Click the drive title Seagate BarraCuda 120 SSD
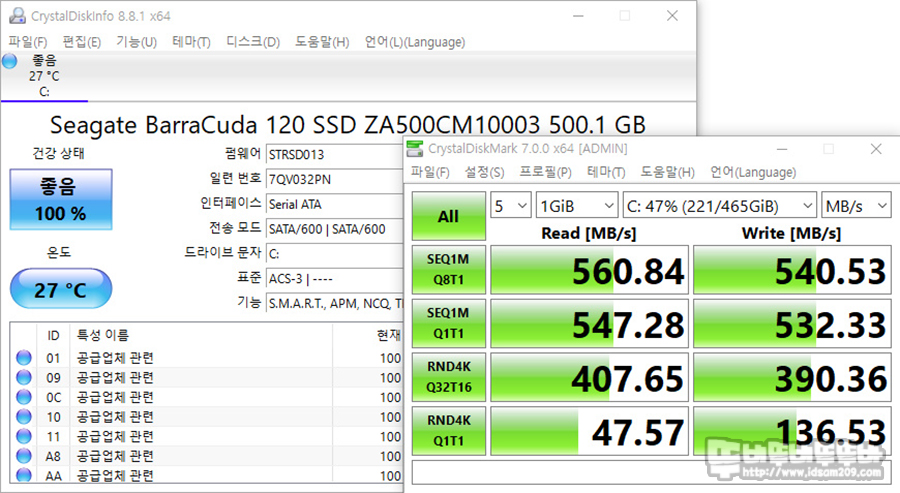The height and width of the screenshot is (493, 900). coord(348,125)
